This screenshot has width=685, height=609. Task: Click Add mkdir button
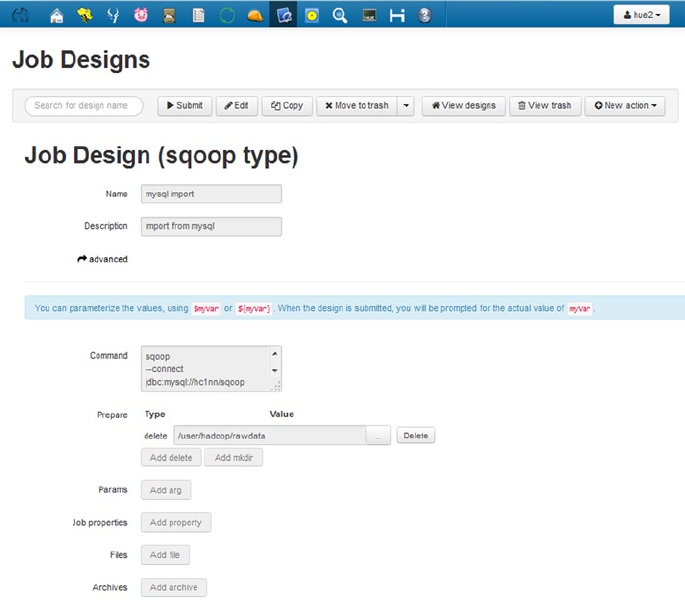pyautogui.click(x=234, y=457)
